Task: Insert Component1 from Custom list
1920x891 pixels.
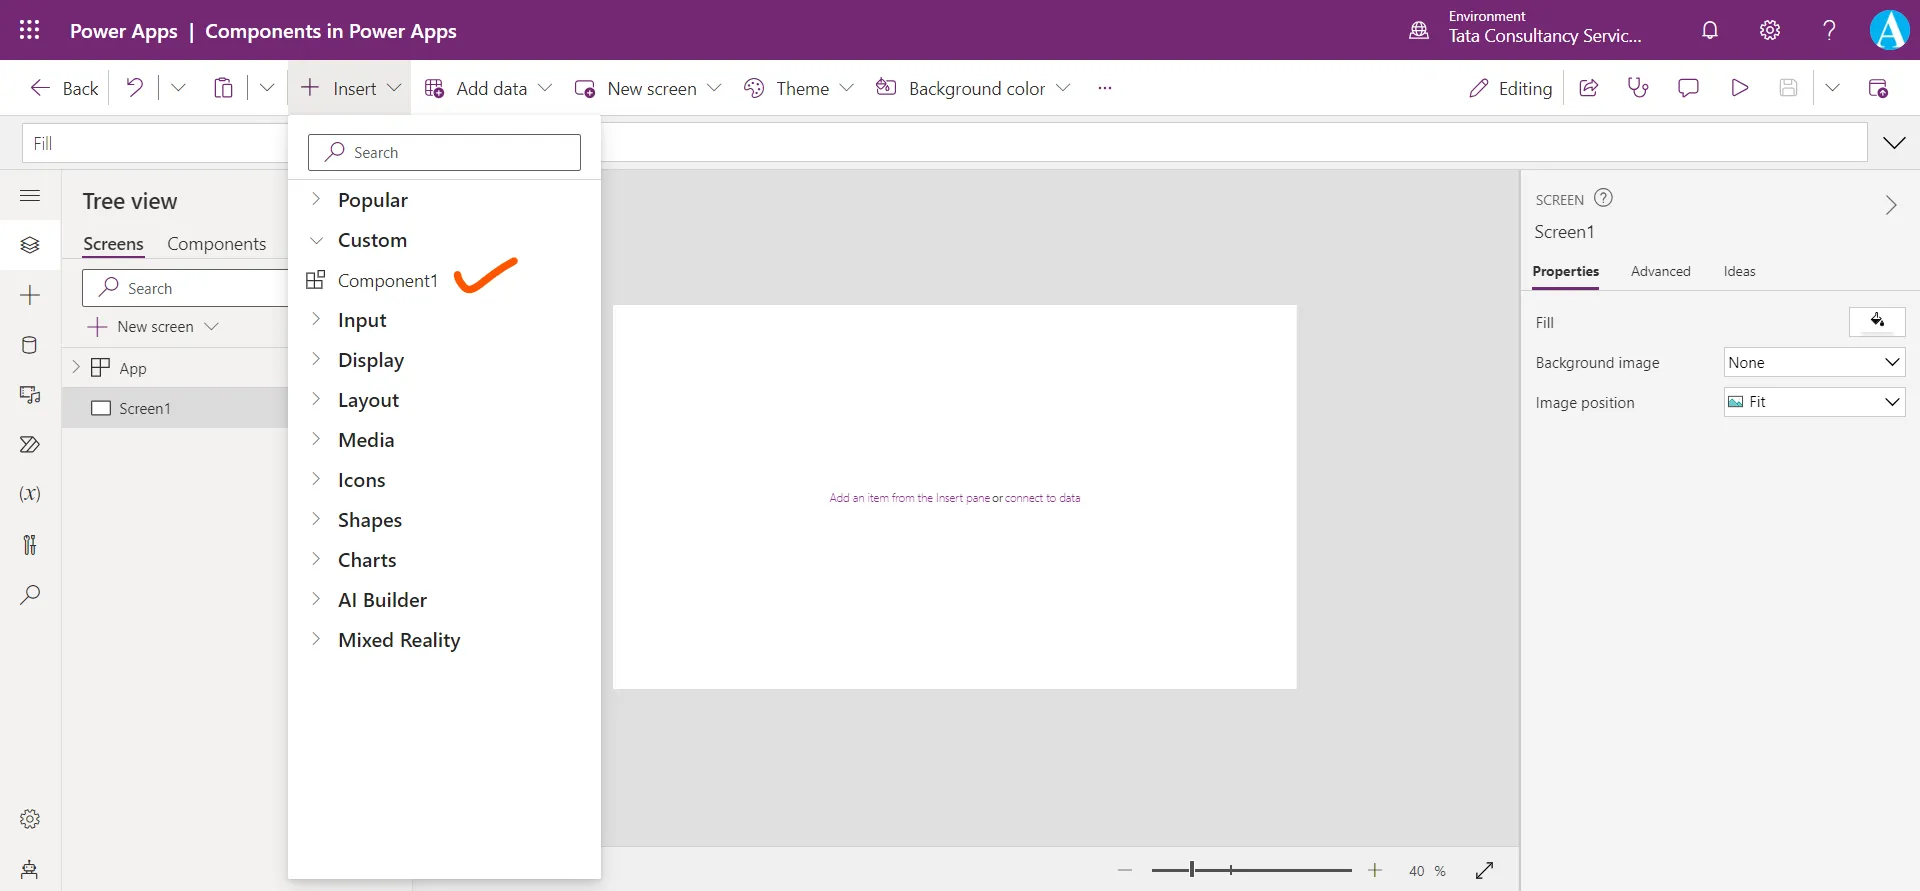Action: click(x=387, y=281)
